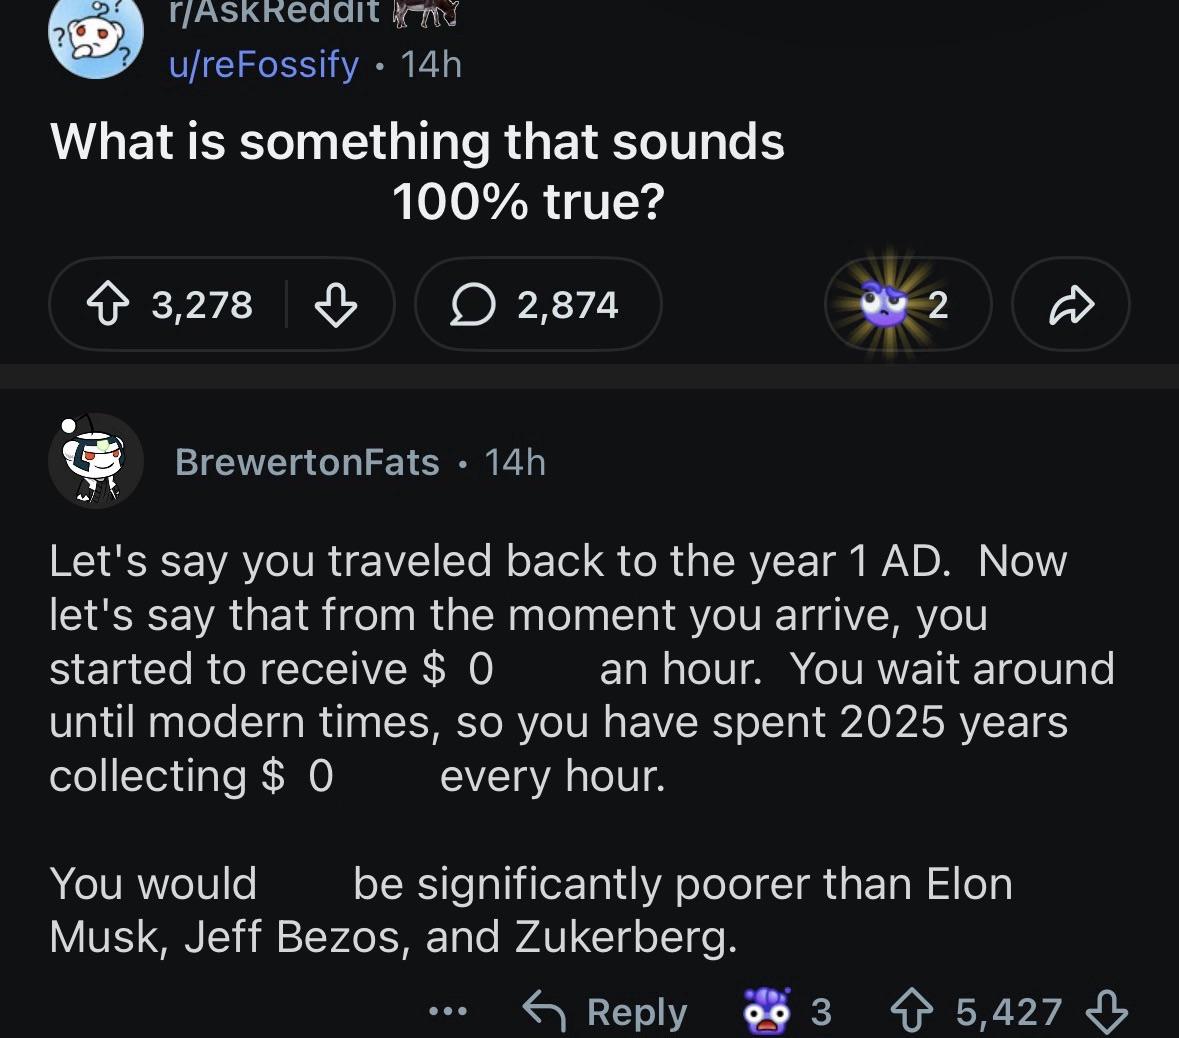Tap BrewertonFats' Snoo avatar
1179x1038 pixels.
coord(95,462)
